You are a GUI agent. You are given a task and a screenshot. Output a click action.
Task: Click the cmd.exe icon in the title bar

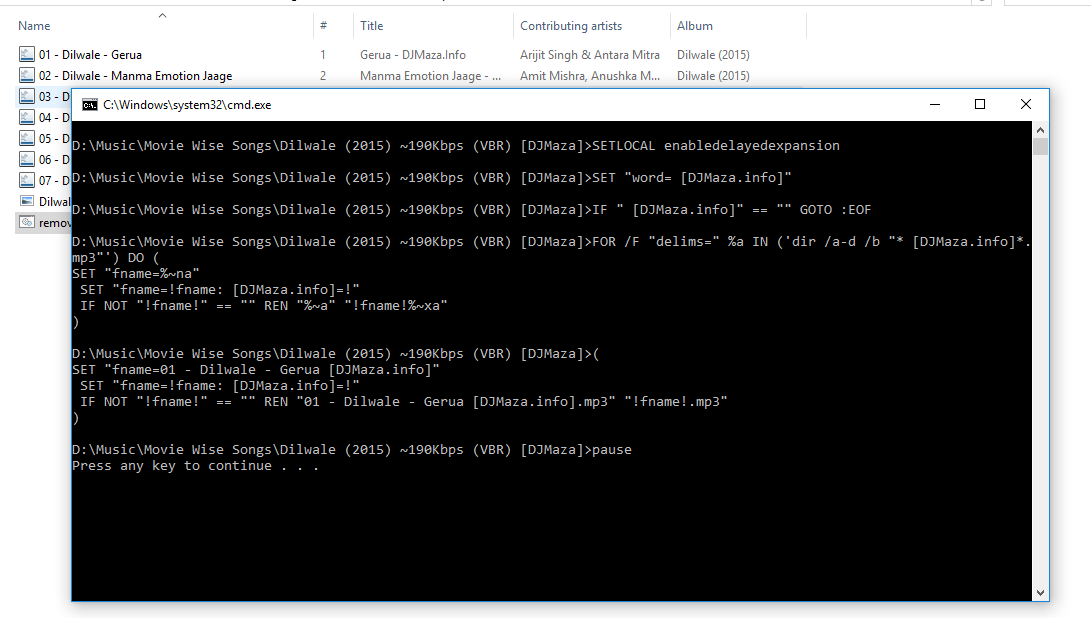pos(90,104)
